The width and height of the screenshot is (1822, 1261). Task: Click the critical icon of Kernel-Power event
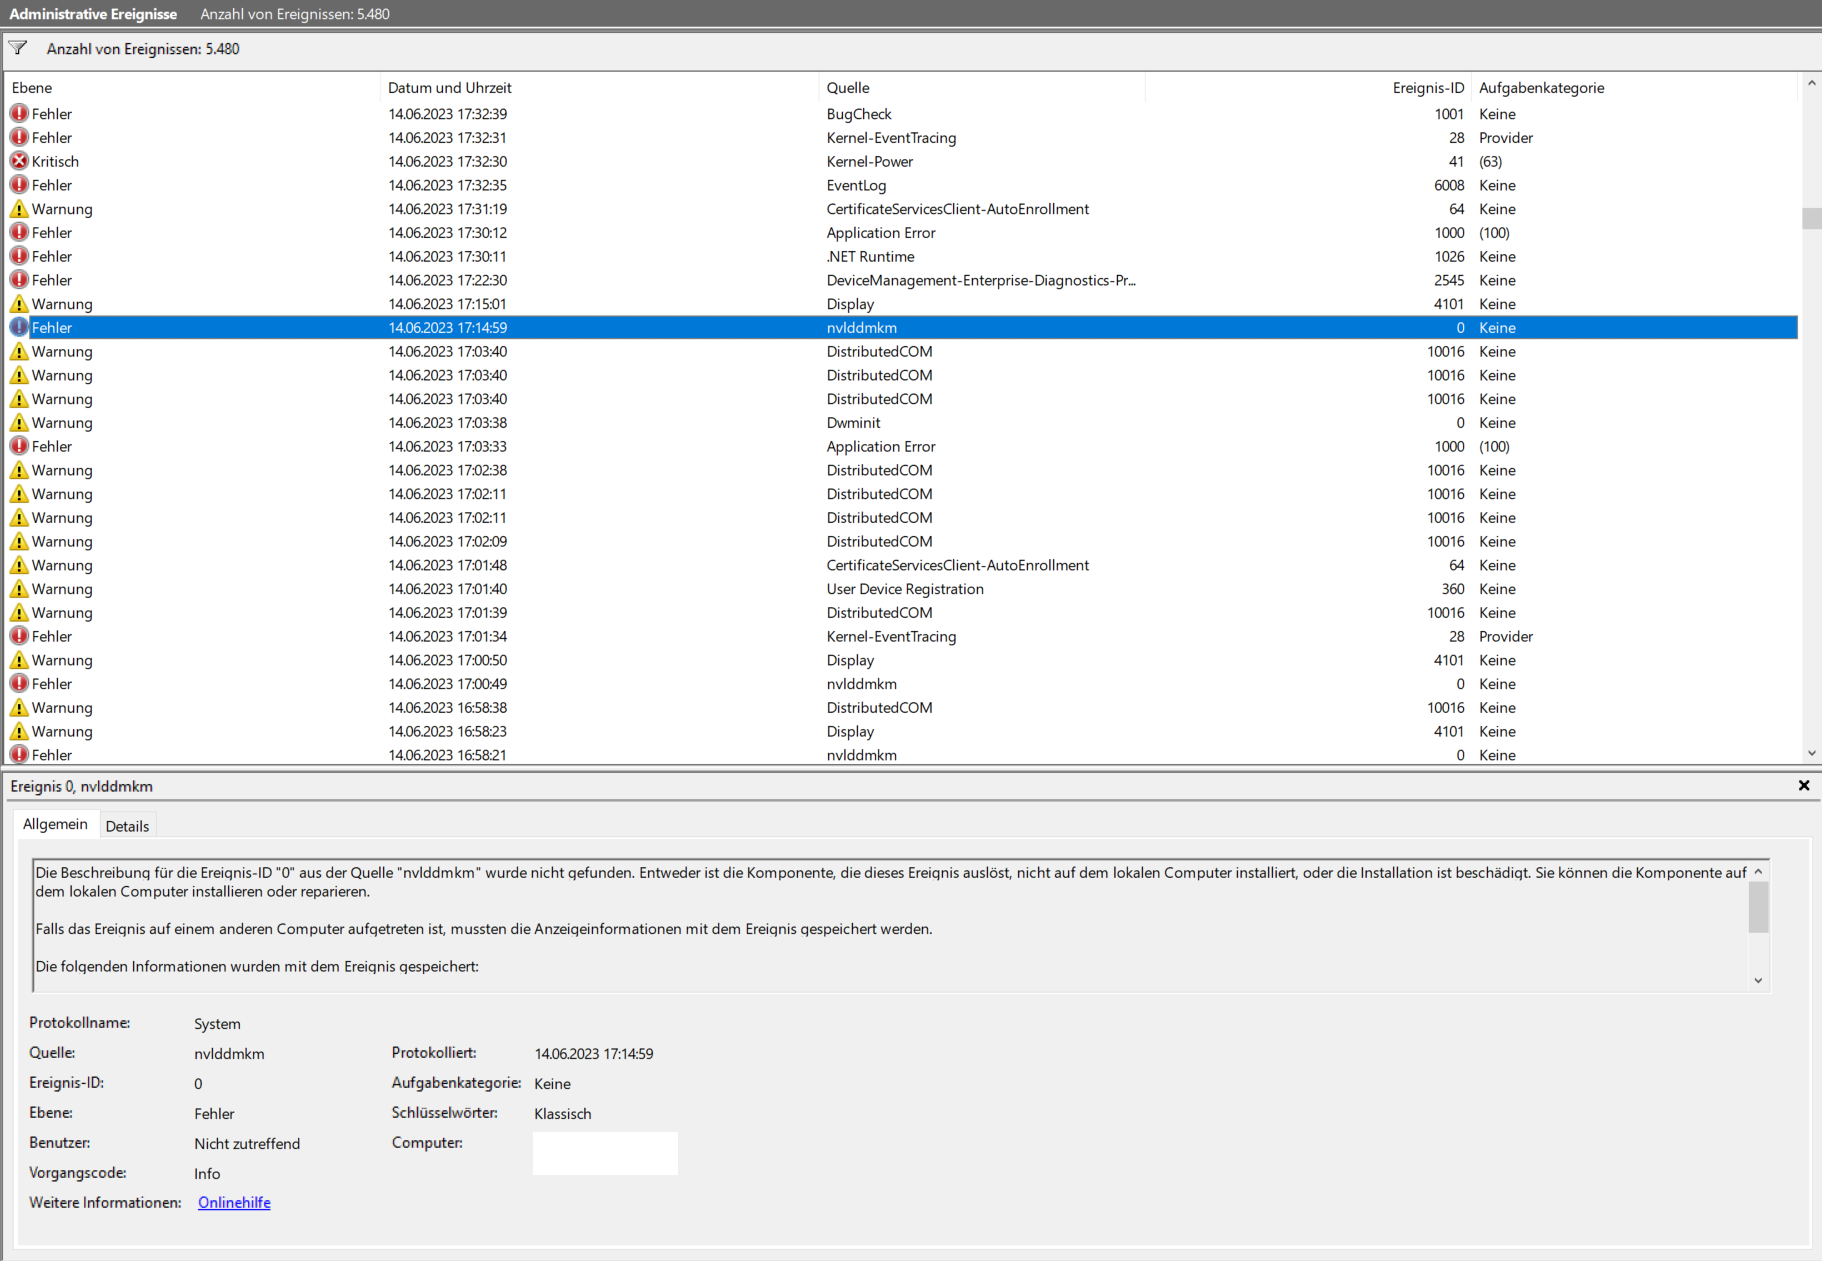pos(19,161)
